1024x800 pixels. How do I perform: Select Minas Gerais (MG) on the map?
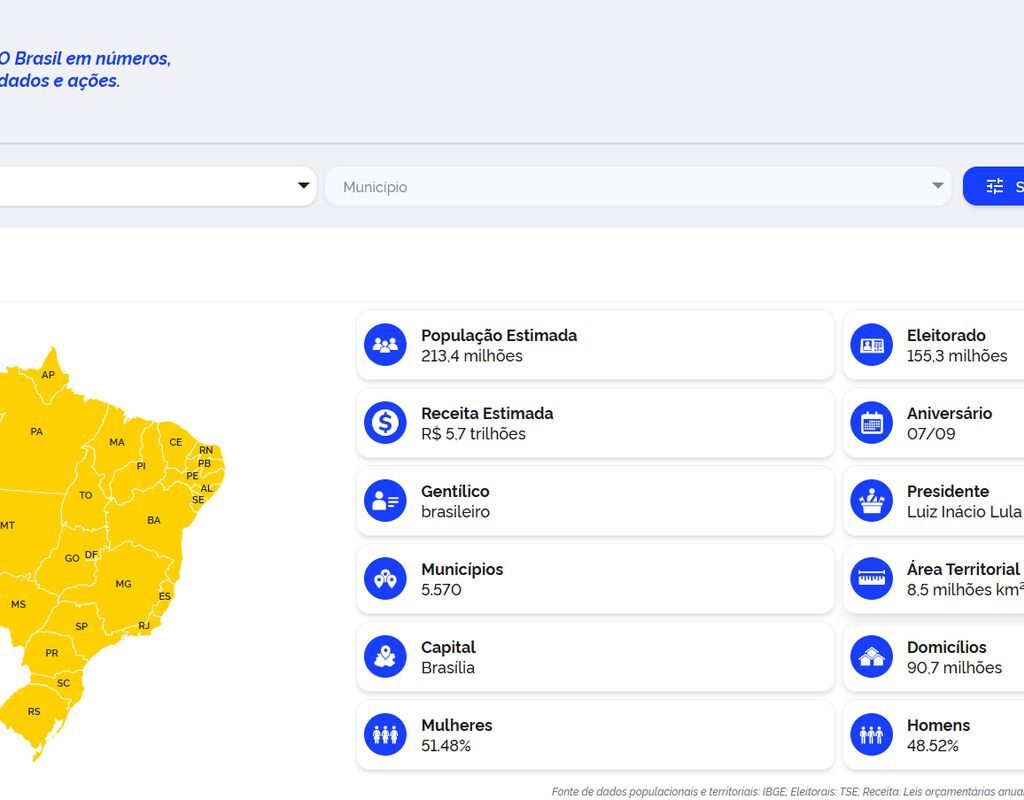pyautogui.click(x=123, y=583)
